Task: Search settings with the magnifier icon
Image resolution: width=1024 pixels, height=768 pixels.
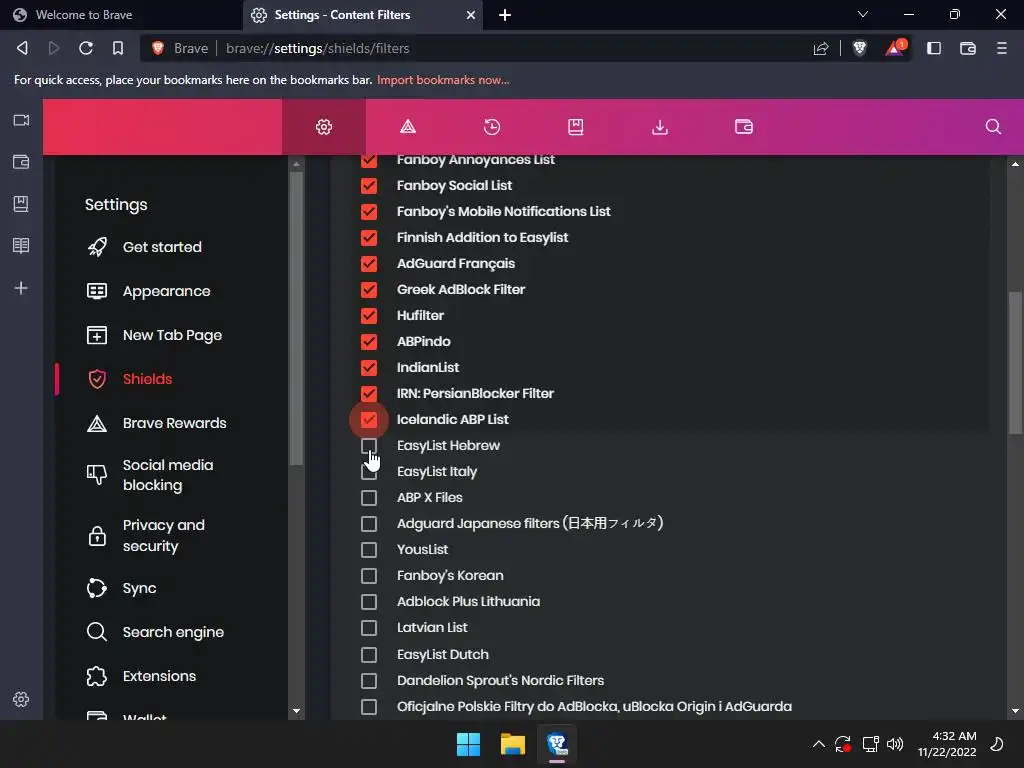Action: point(993,127)
